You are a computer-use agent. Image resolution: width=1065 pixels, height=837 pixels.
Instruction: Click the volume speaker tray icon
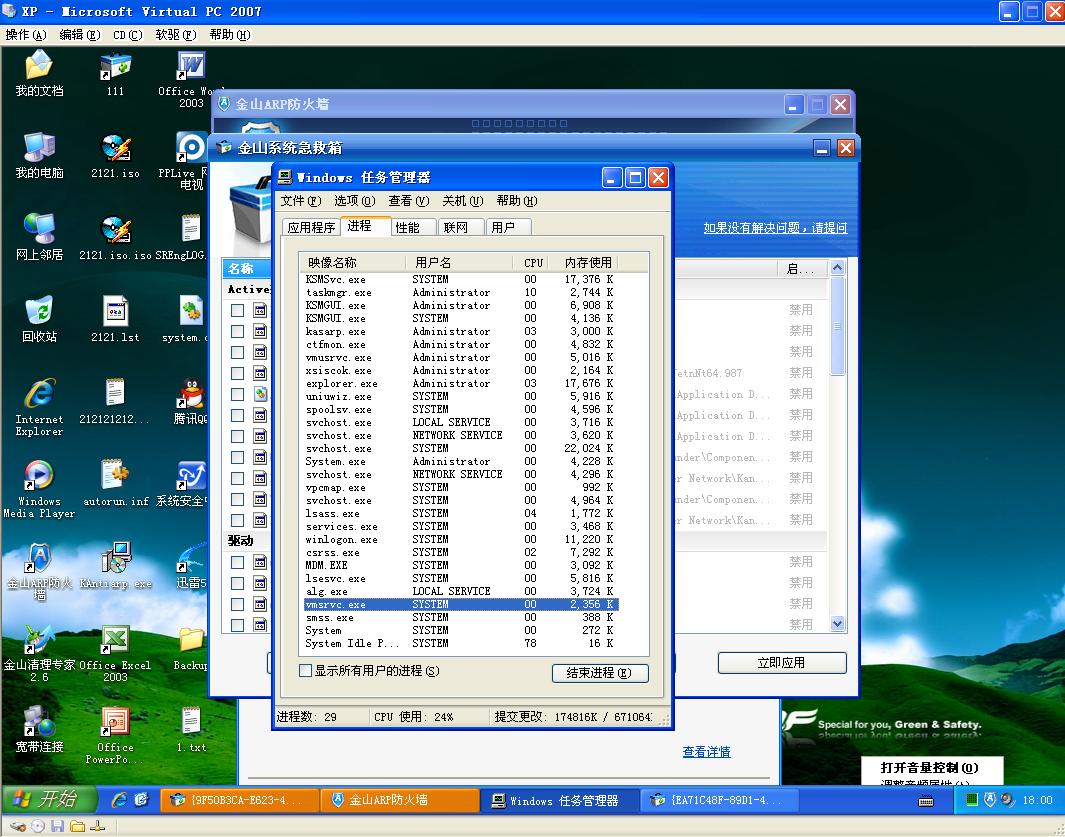(1007, 800)
